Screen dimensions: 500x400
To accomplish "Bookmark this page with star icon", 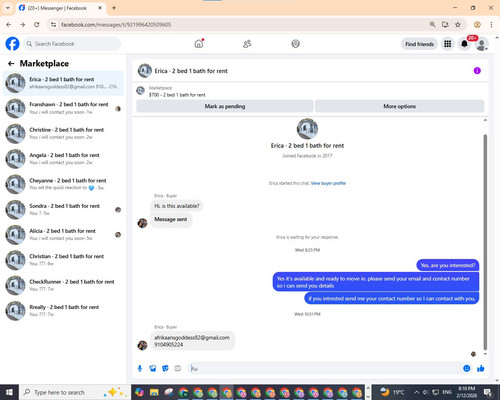I will (458, 24).
